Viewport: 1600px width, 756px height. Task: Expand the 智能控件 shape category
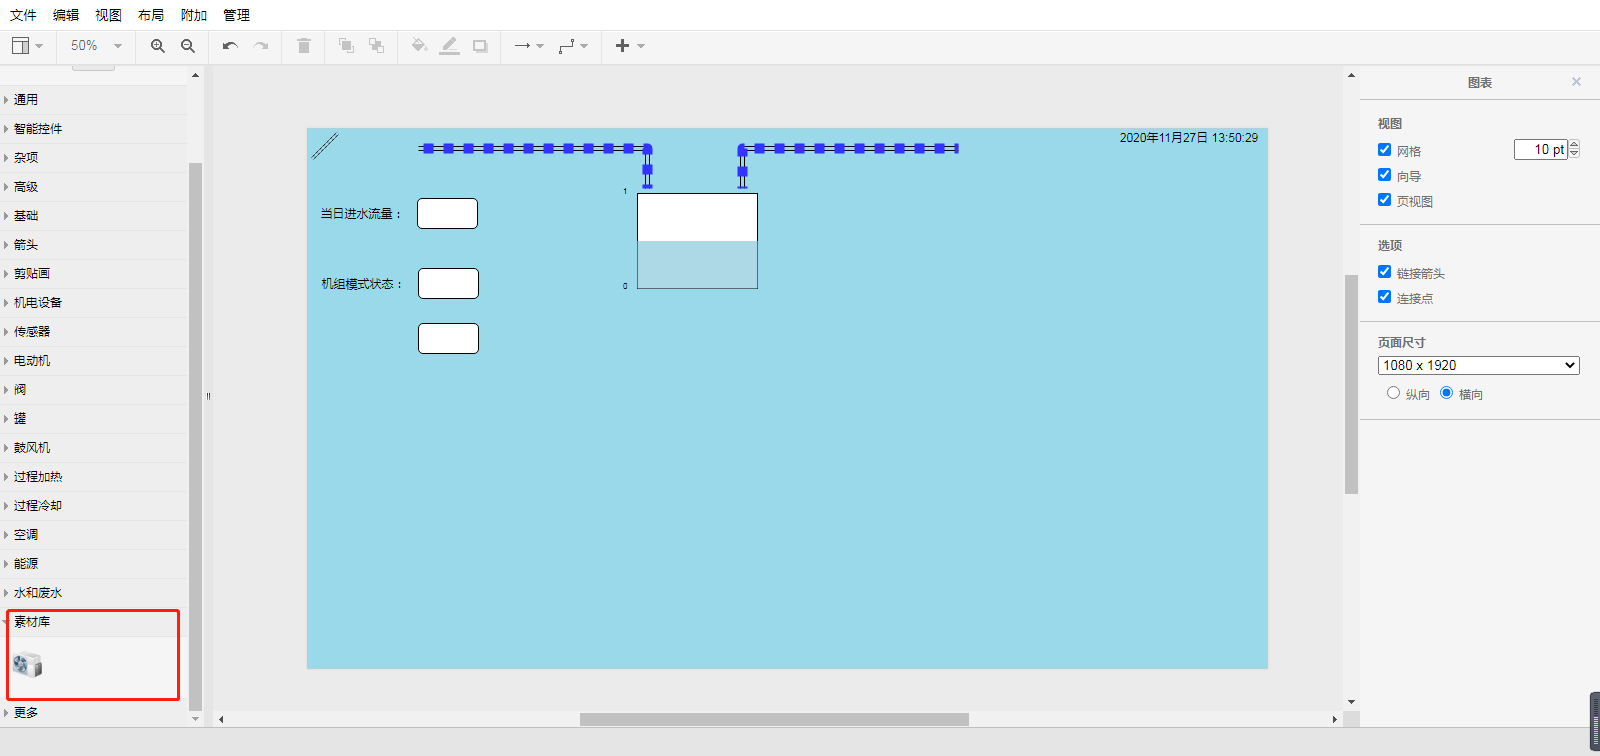[x=94, y=129]
